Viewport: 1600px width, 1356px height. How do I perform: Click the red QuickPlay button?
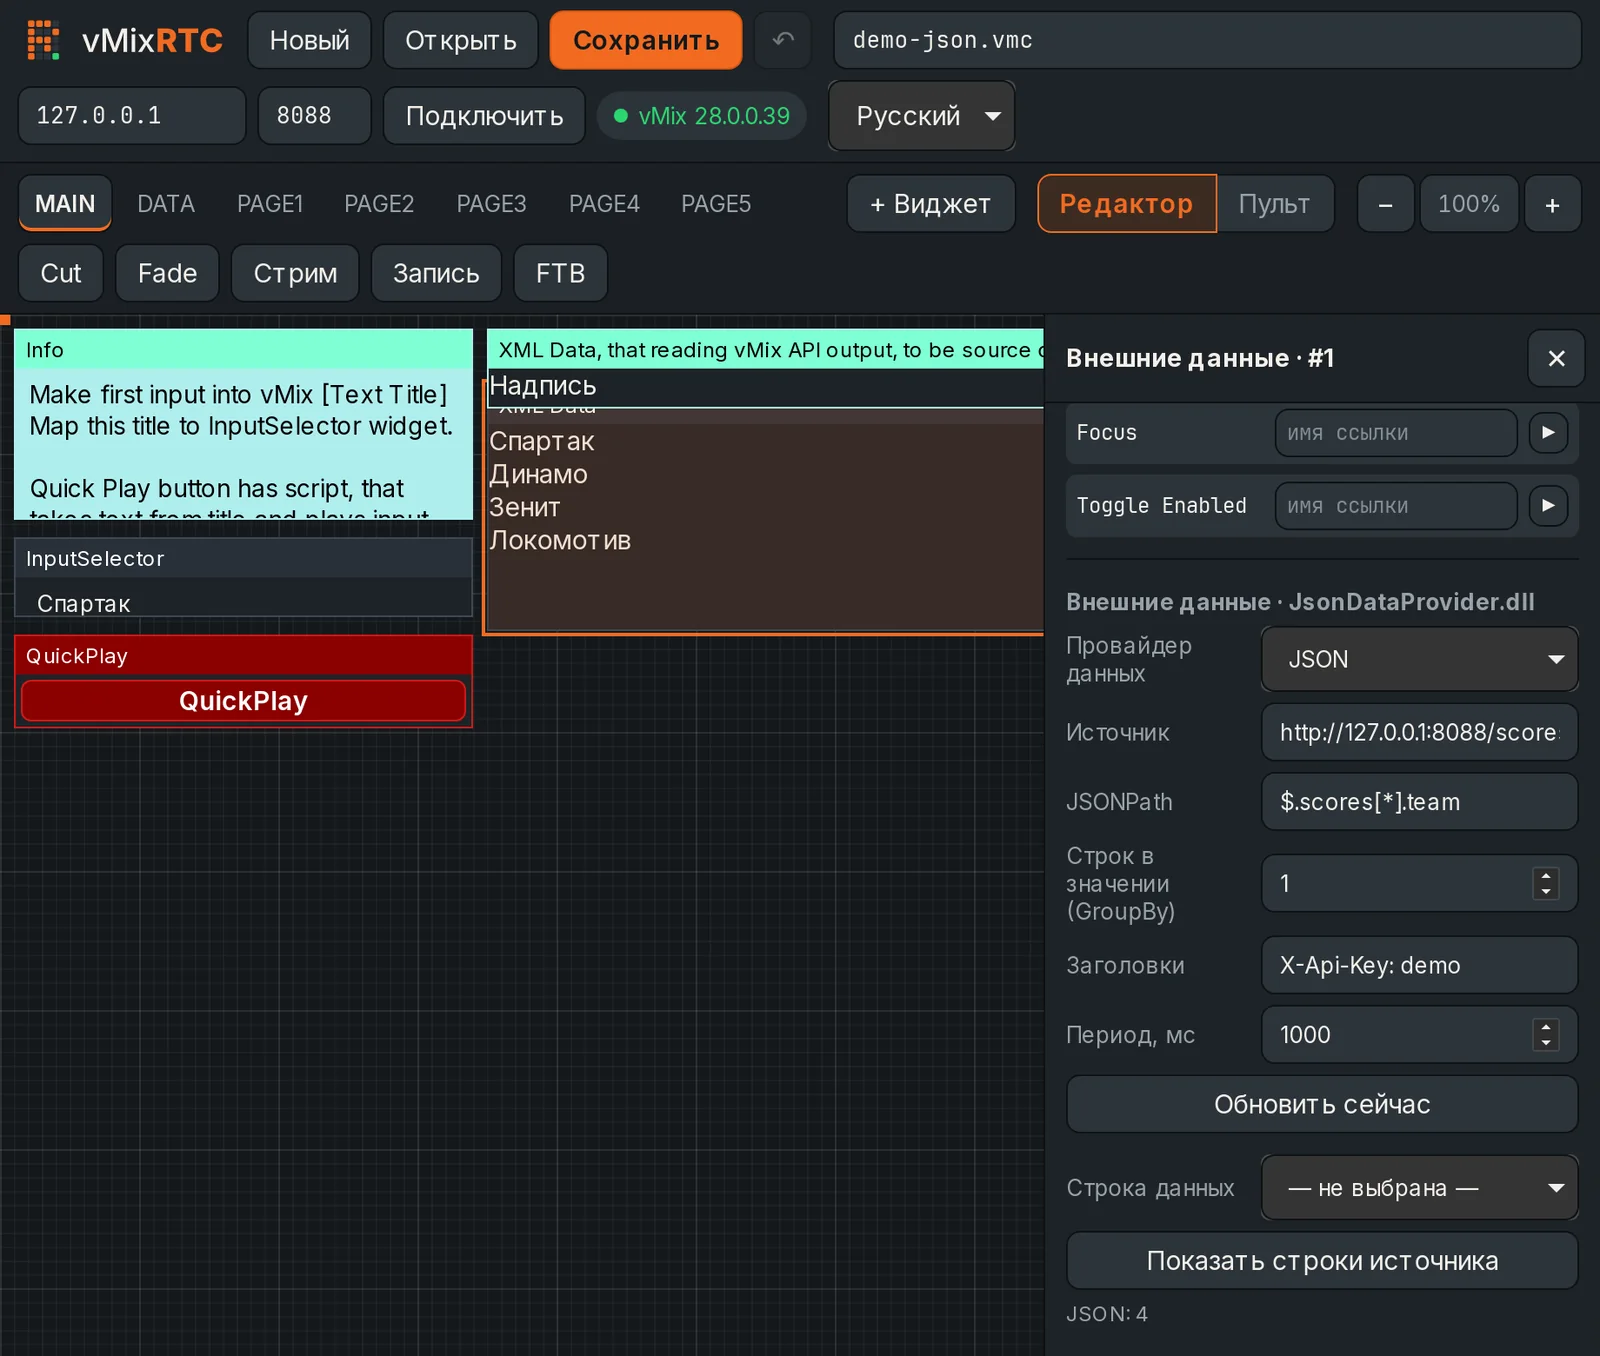point(243,701)
